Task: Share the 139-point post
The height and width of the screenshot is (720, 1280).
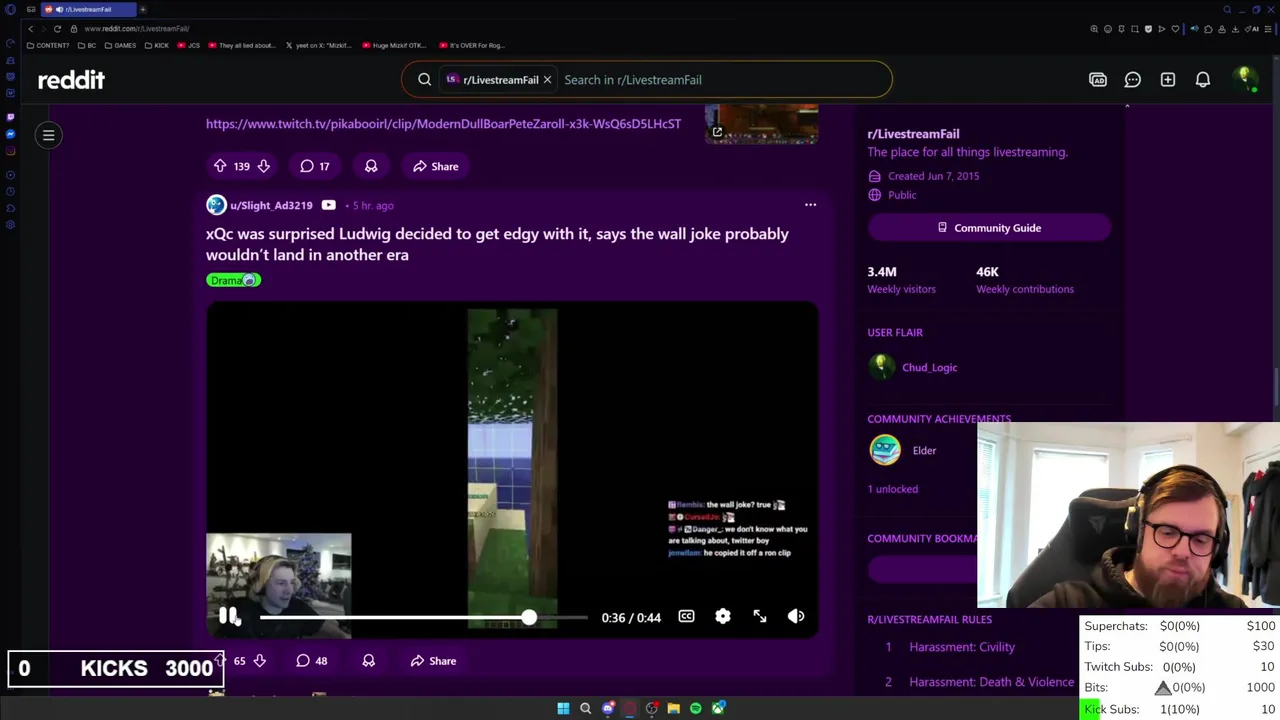Action: tap(435, 166)
